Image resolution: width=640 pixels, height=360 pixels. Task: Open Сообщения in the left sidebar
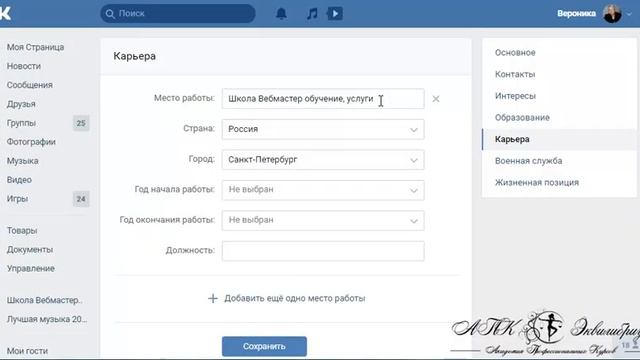point(29,85)
